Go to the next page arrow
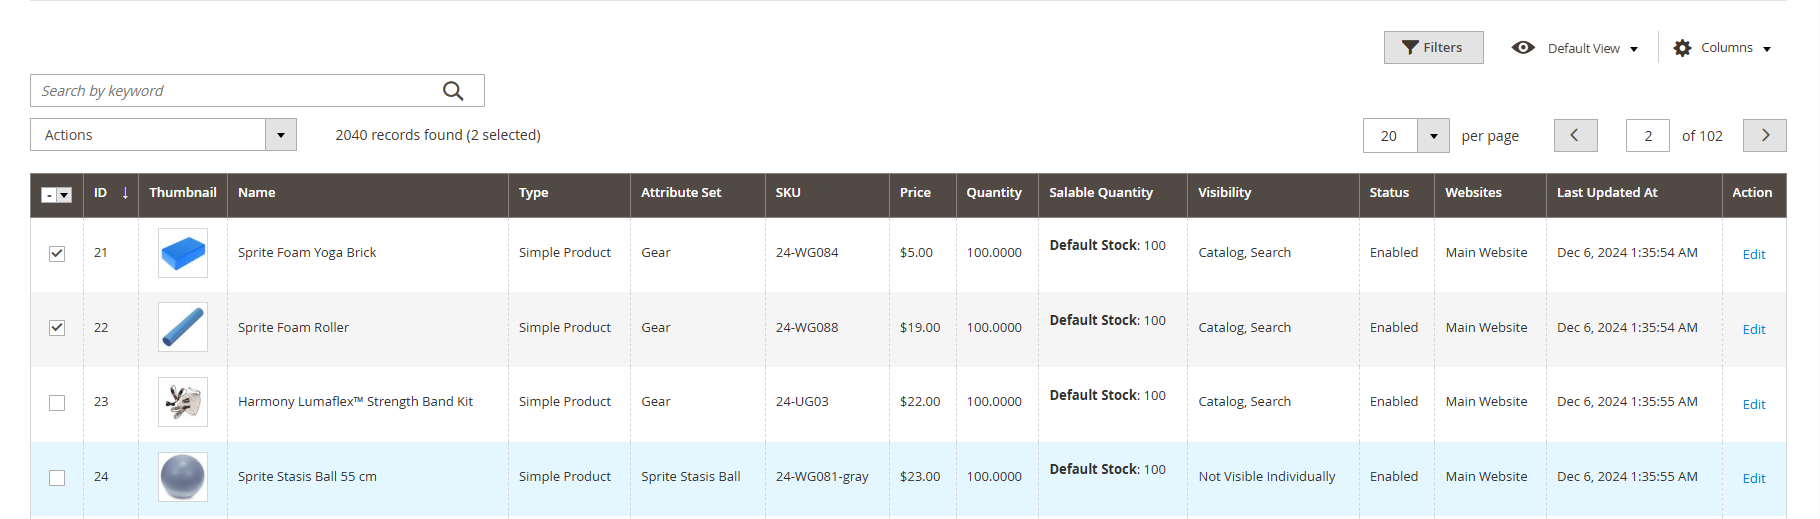This screenshot has width=1820, height=519. coord(1764,135)
